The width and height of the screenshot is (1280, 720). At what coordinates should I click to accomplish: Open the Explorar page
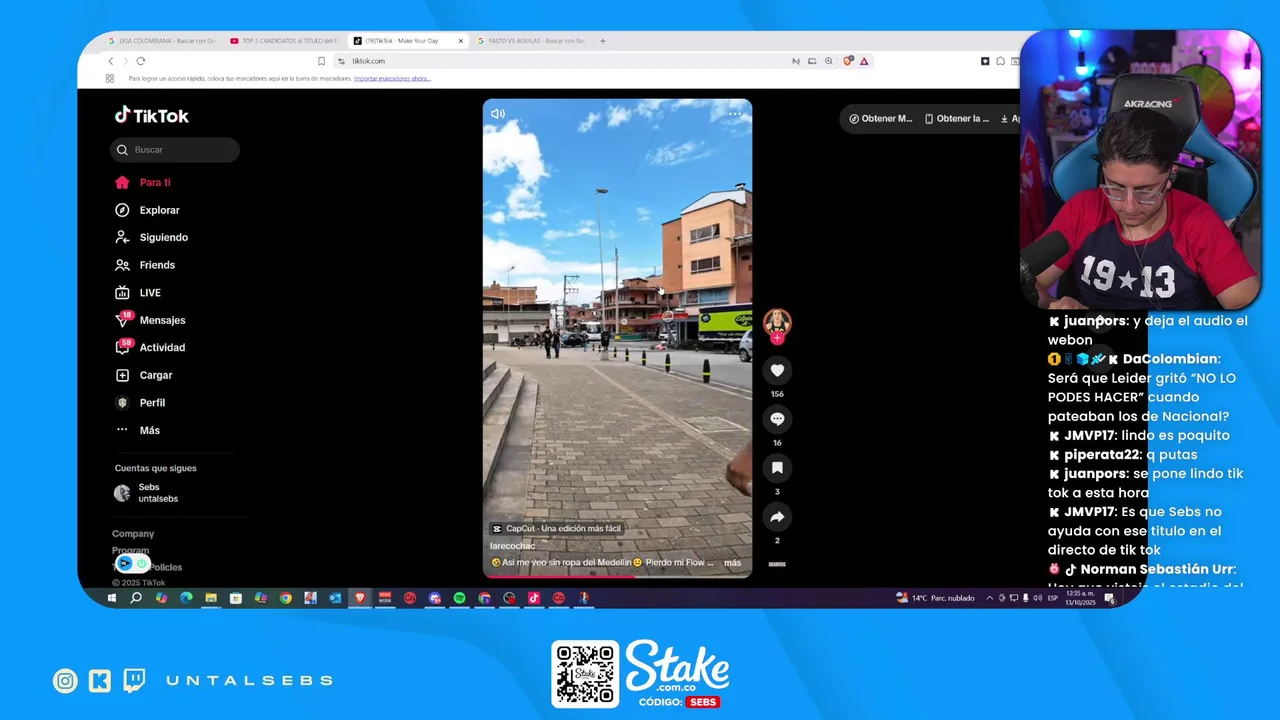pyautogui.click(x=147, y=210)
